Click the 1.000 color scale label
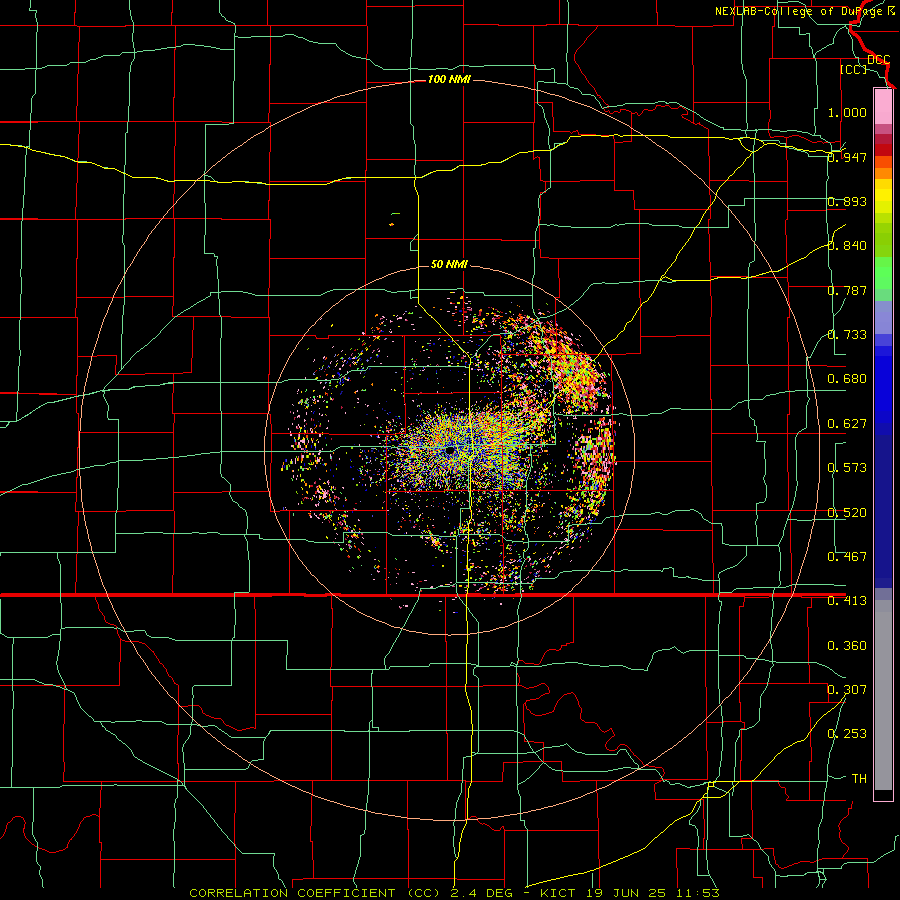900x900 pixels. pyautogui.click(x=847, y=112)
